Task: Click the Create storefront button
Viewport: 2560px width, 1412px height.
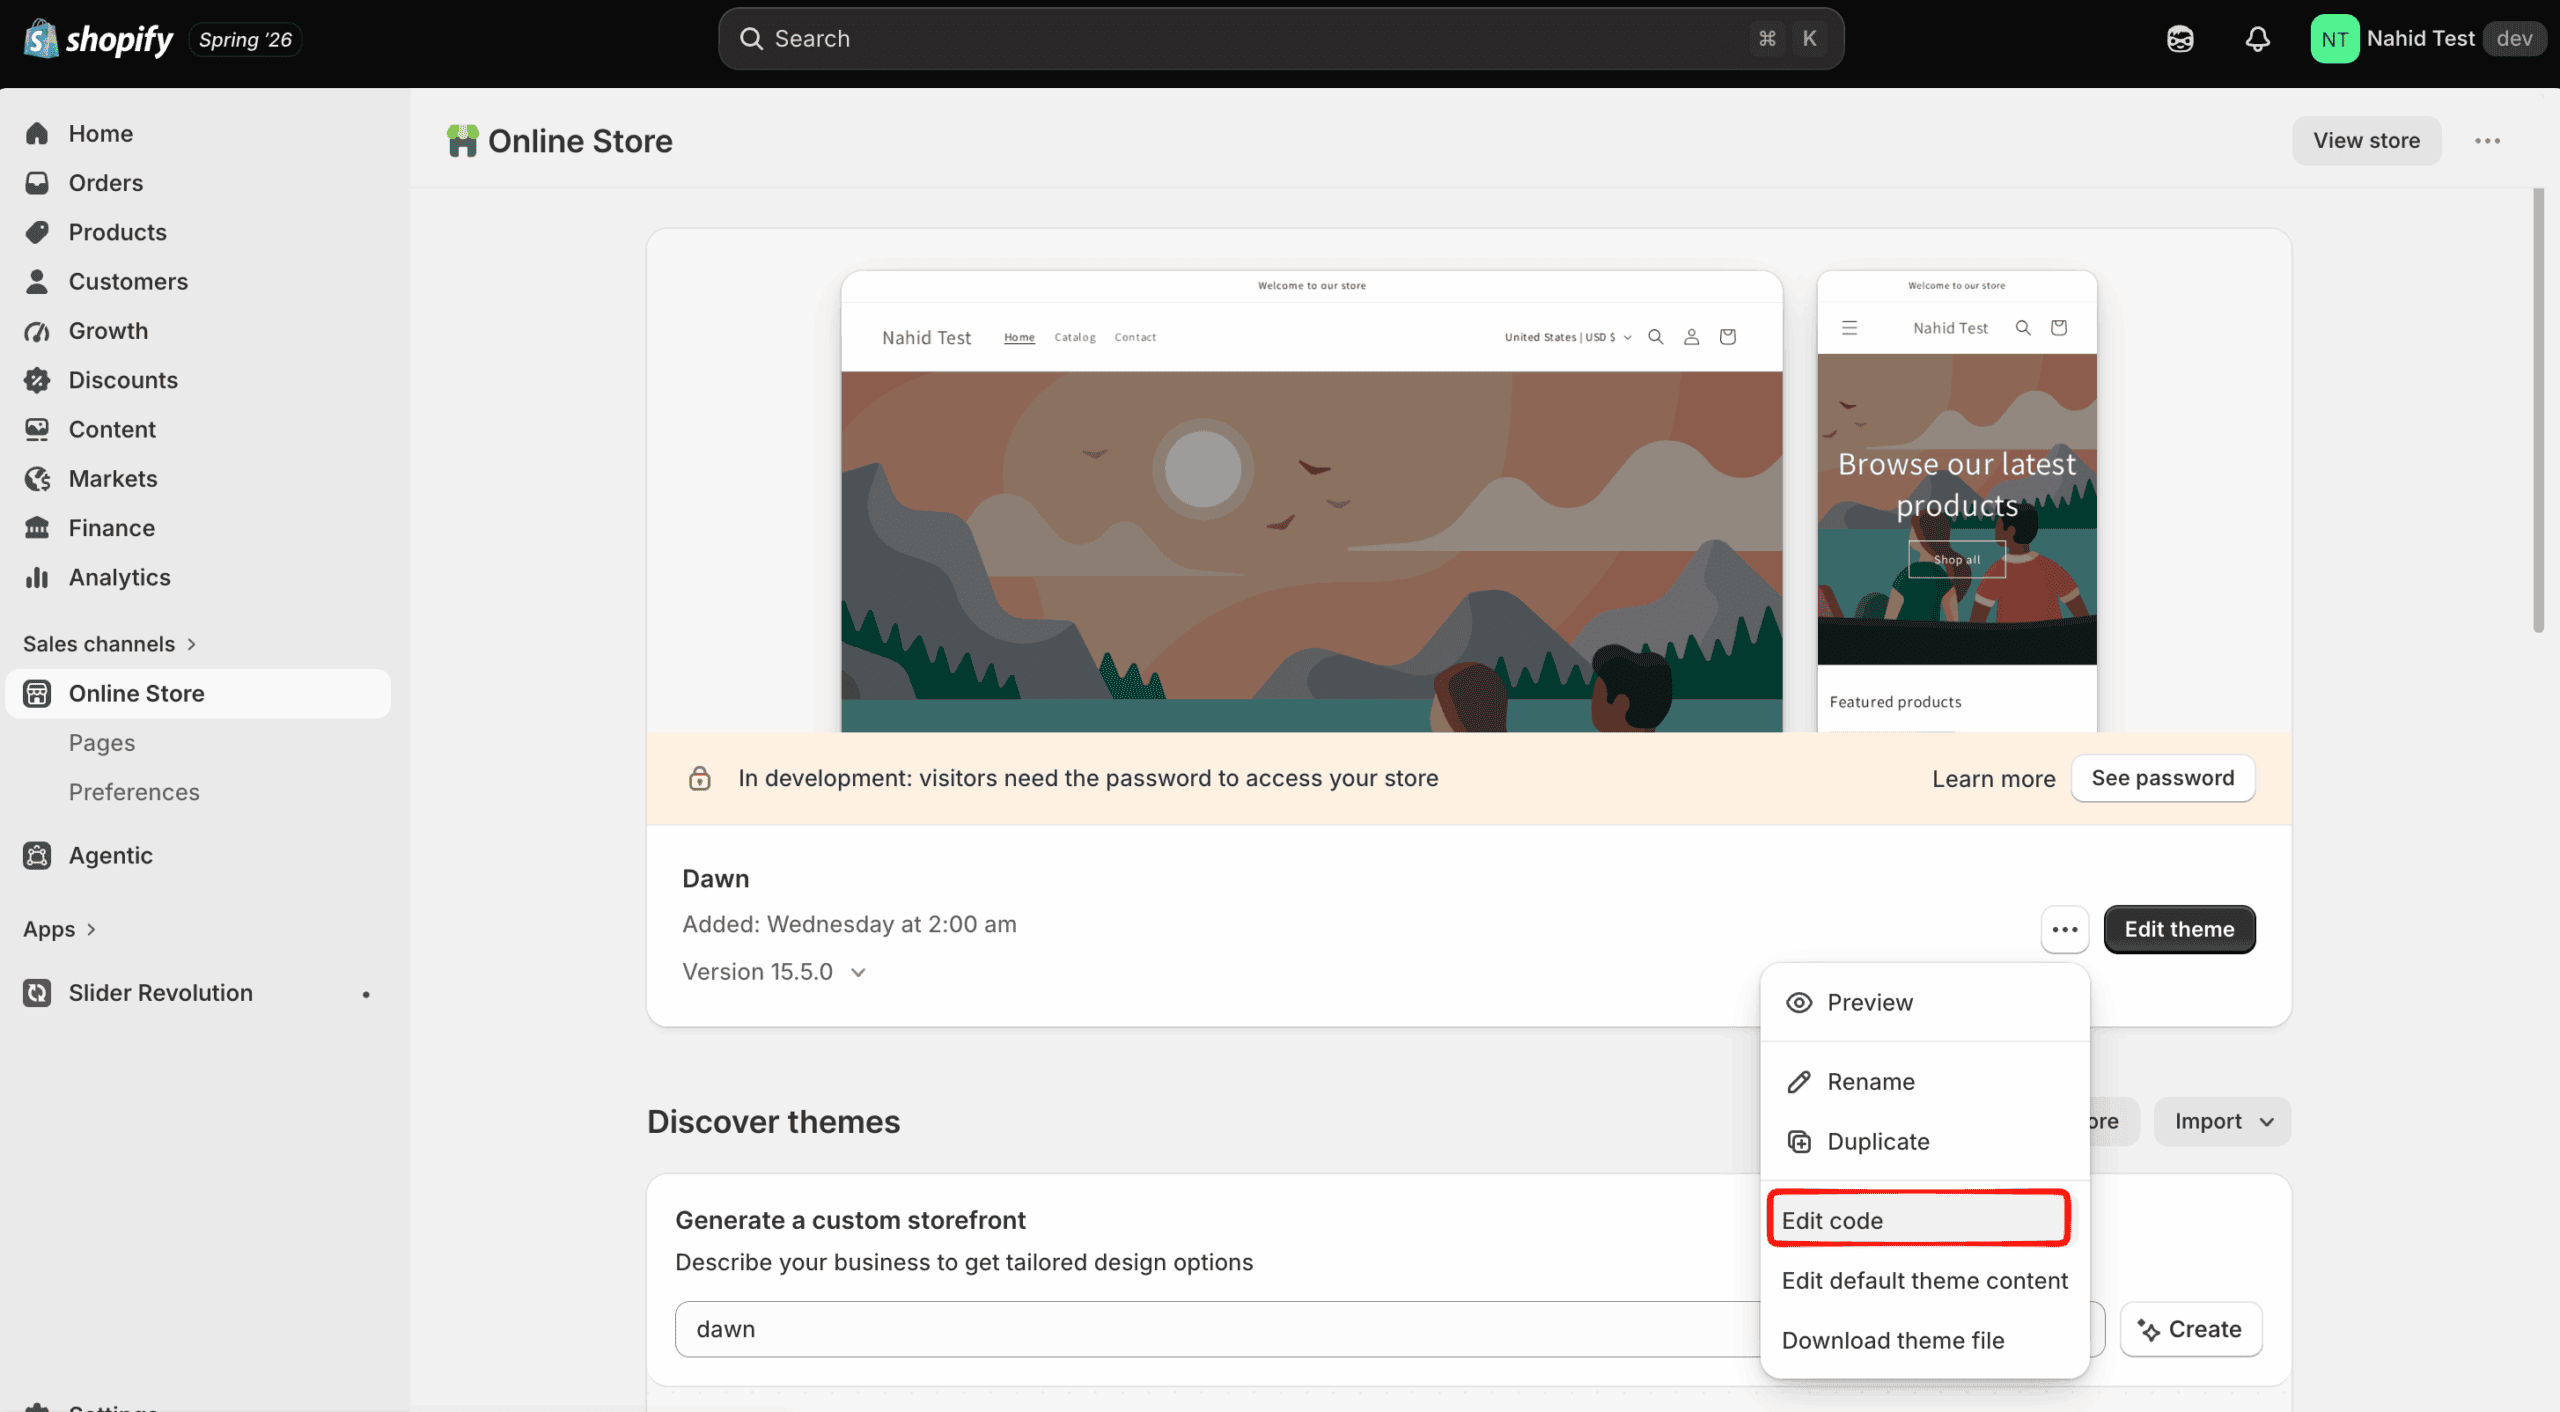Action: click(x=2190, y=1329)
